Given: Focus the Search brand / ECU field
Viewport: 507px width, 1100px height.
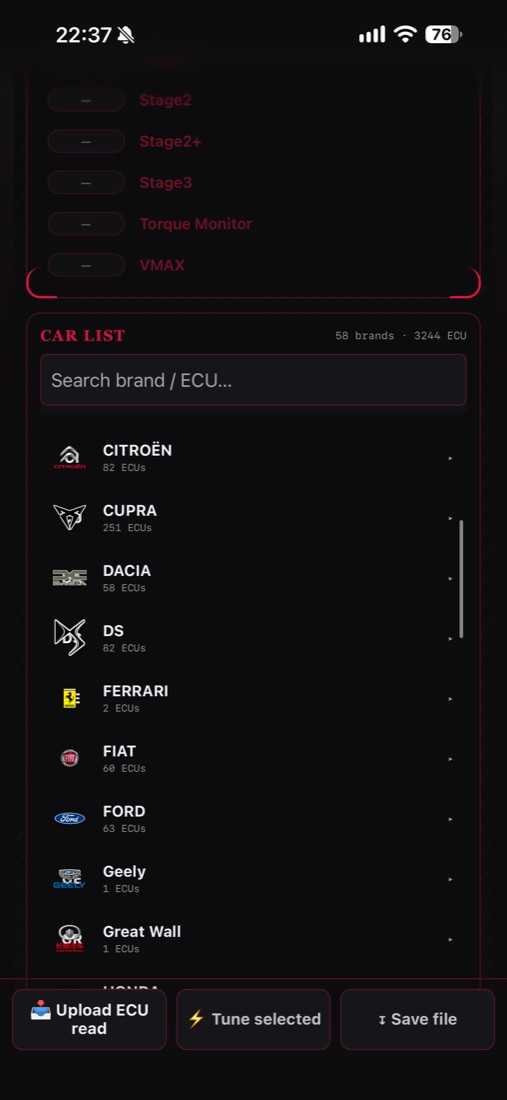Looking at the screenshot, I should pyautogui.click(x=253, y=380).
